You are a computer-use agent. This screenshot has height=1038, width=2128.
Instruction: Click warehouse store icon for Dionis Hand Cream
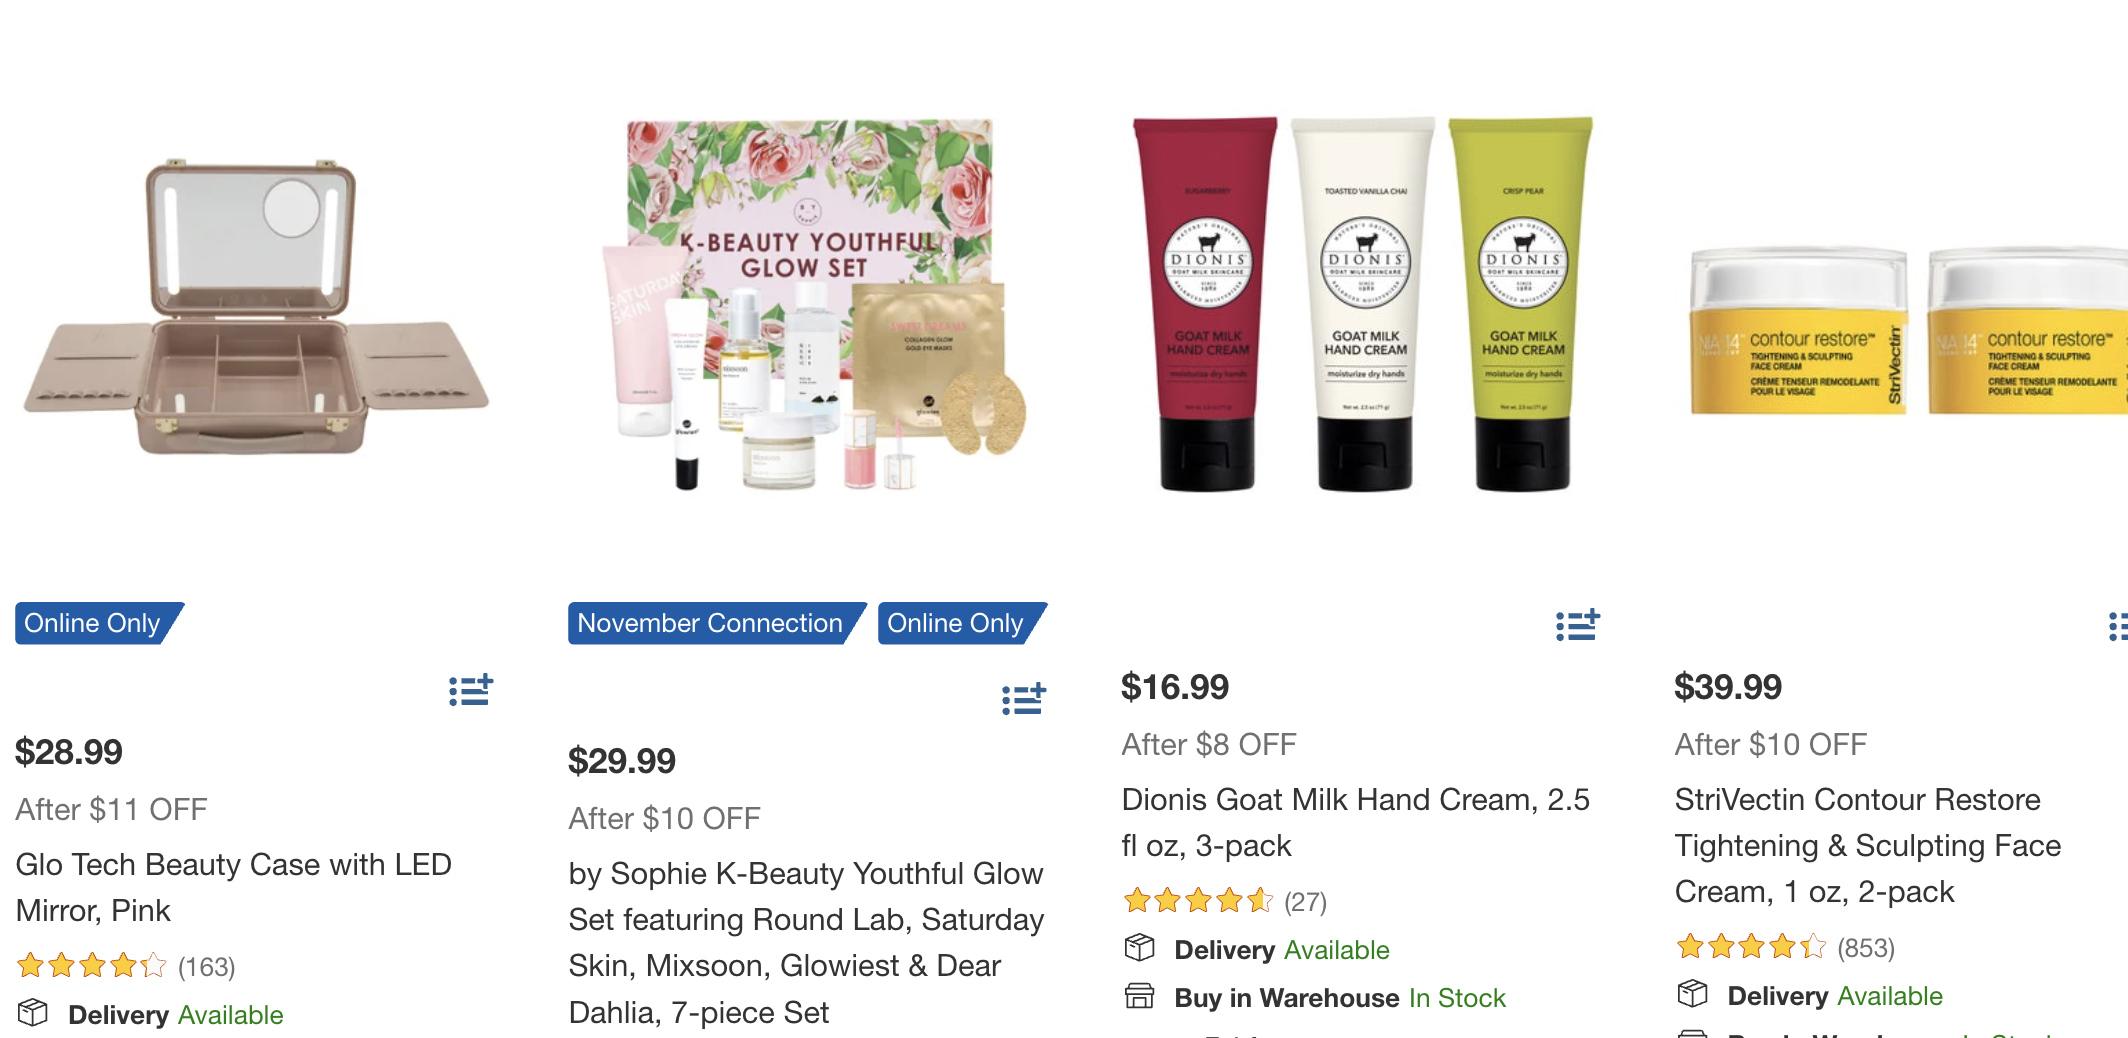(1140, 995)
